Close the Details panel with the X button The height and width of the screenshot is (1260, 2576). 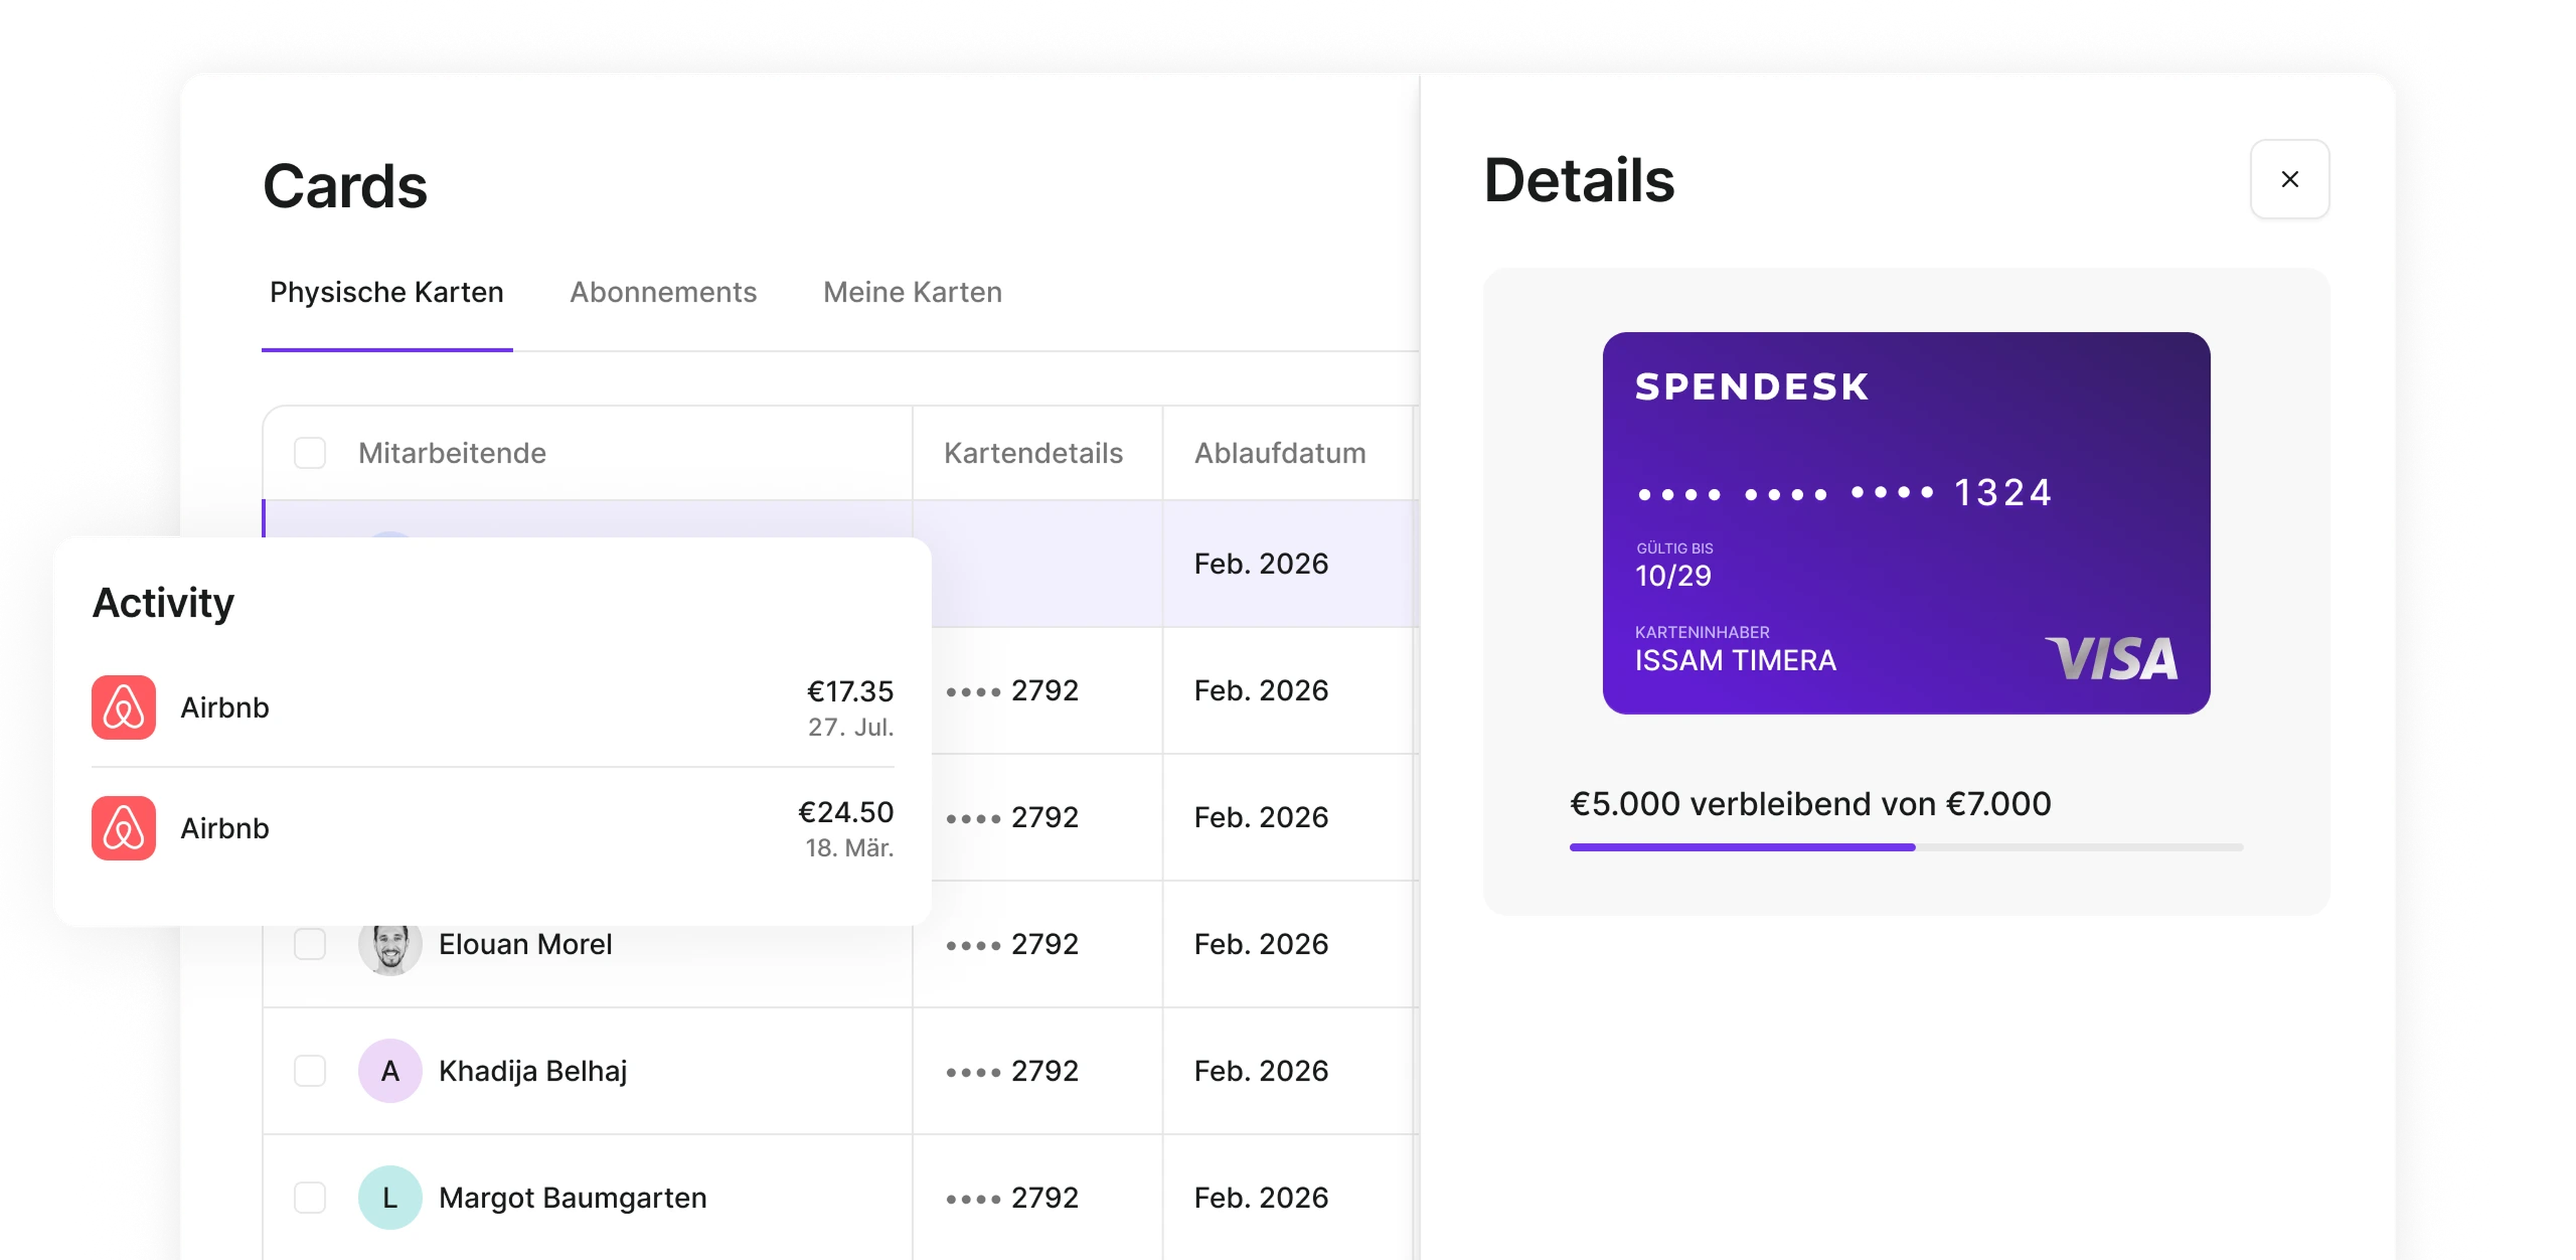point(2289,179)
